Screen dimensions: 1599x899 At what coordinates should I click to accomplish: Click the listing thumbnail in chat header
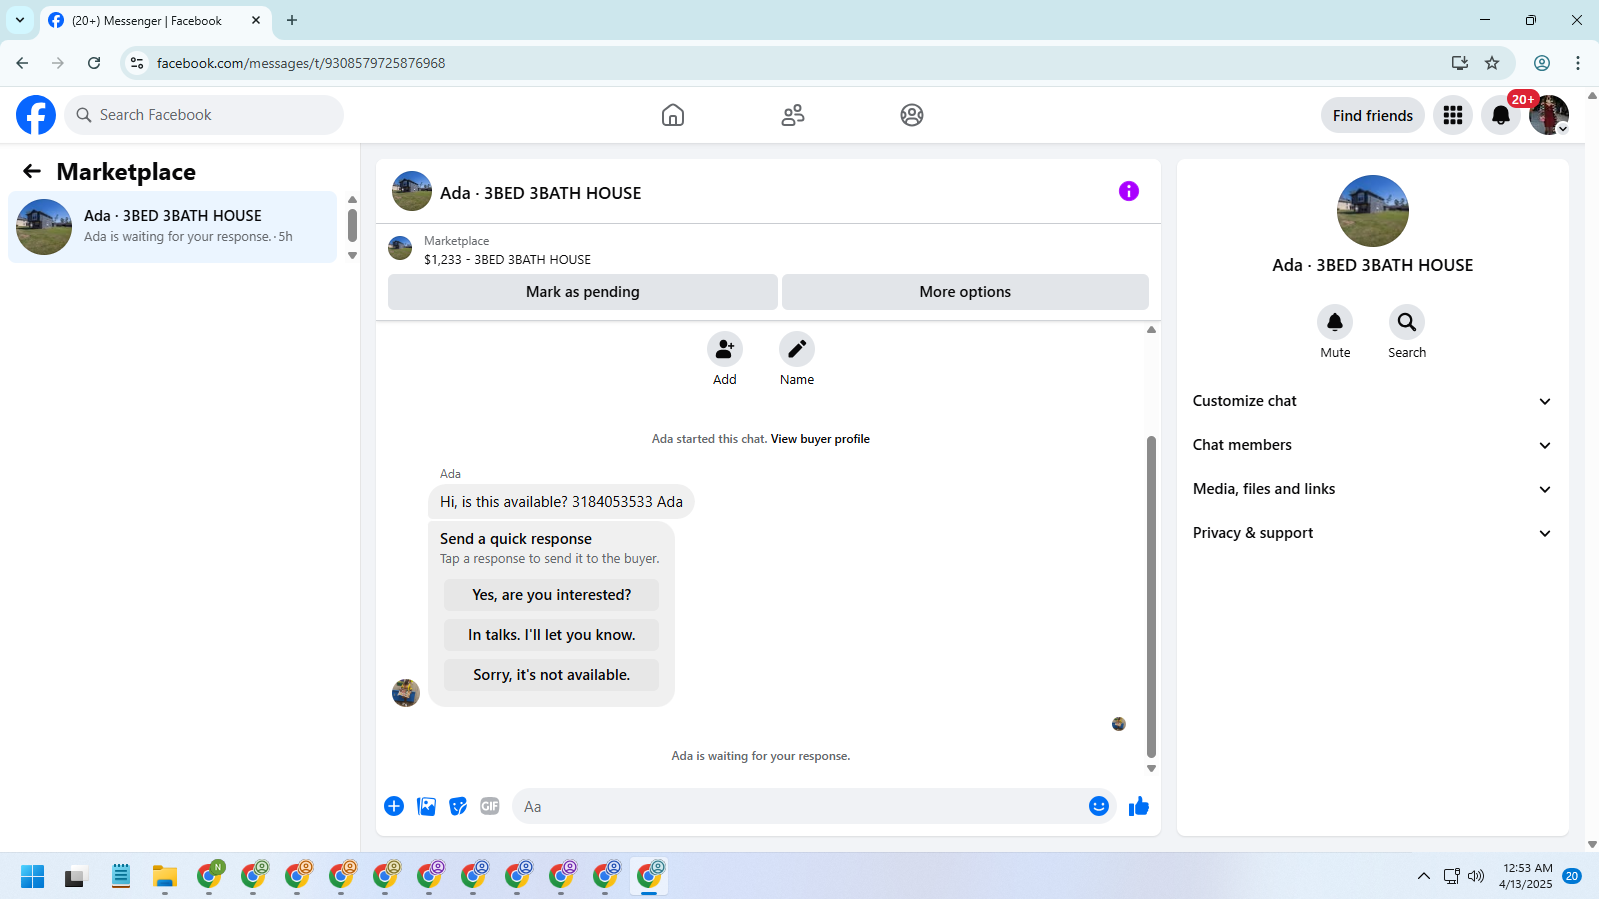click(412, 191)
